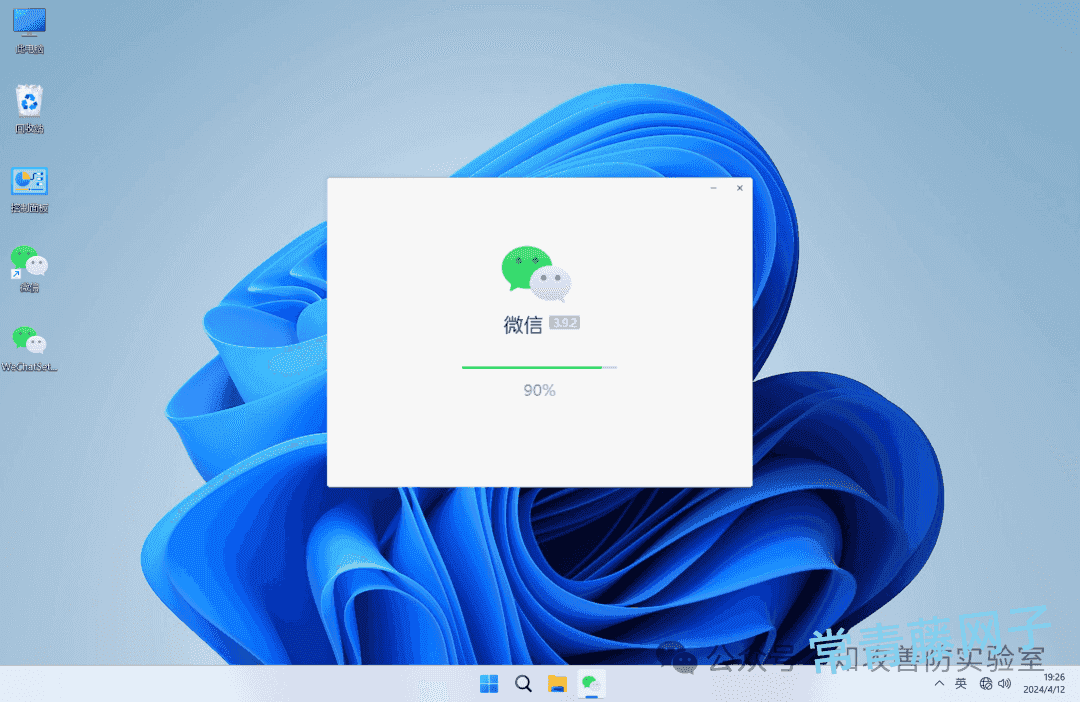Click the green installation progress bar

(x=539, y=367)
